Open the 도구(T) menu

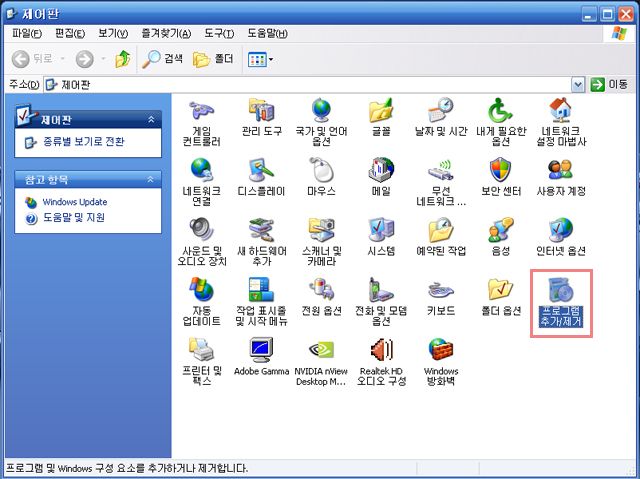point(219,33)
